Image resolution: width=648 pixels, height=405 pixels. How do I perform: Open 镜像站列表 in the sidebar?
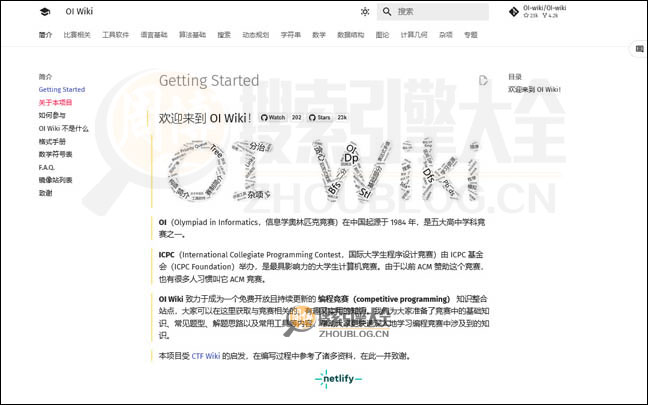pos(55,180)
